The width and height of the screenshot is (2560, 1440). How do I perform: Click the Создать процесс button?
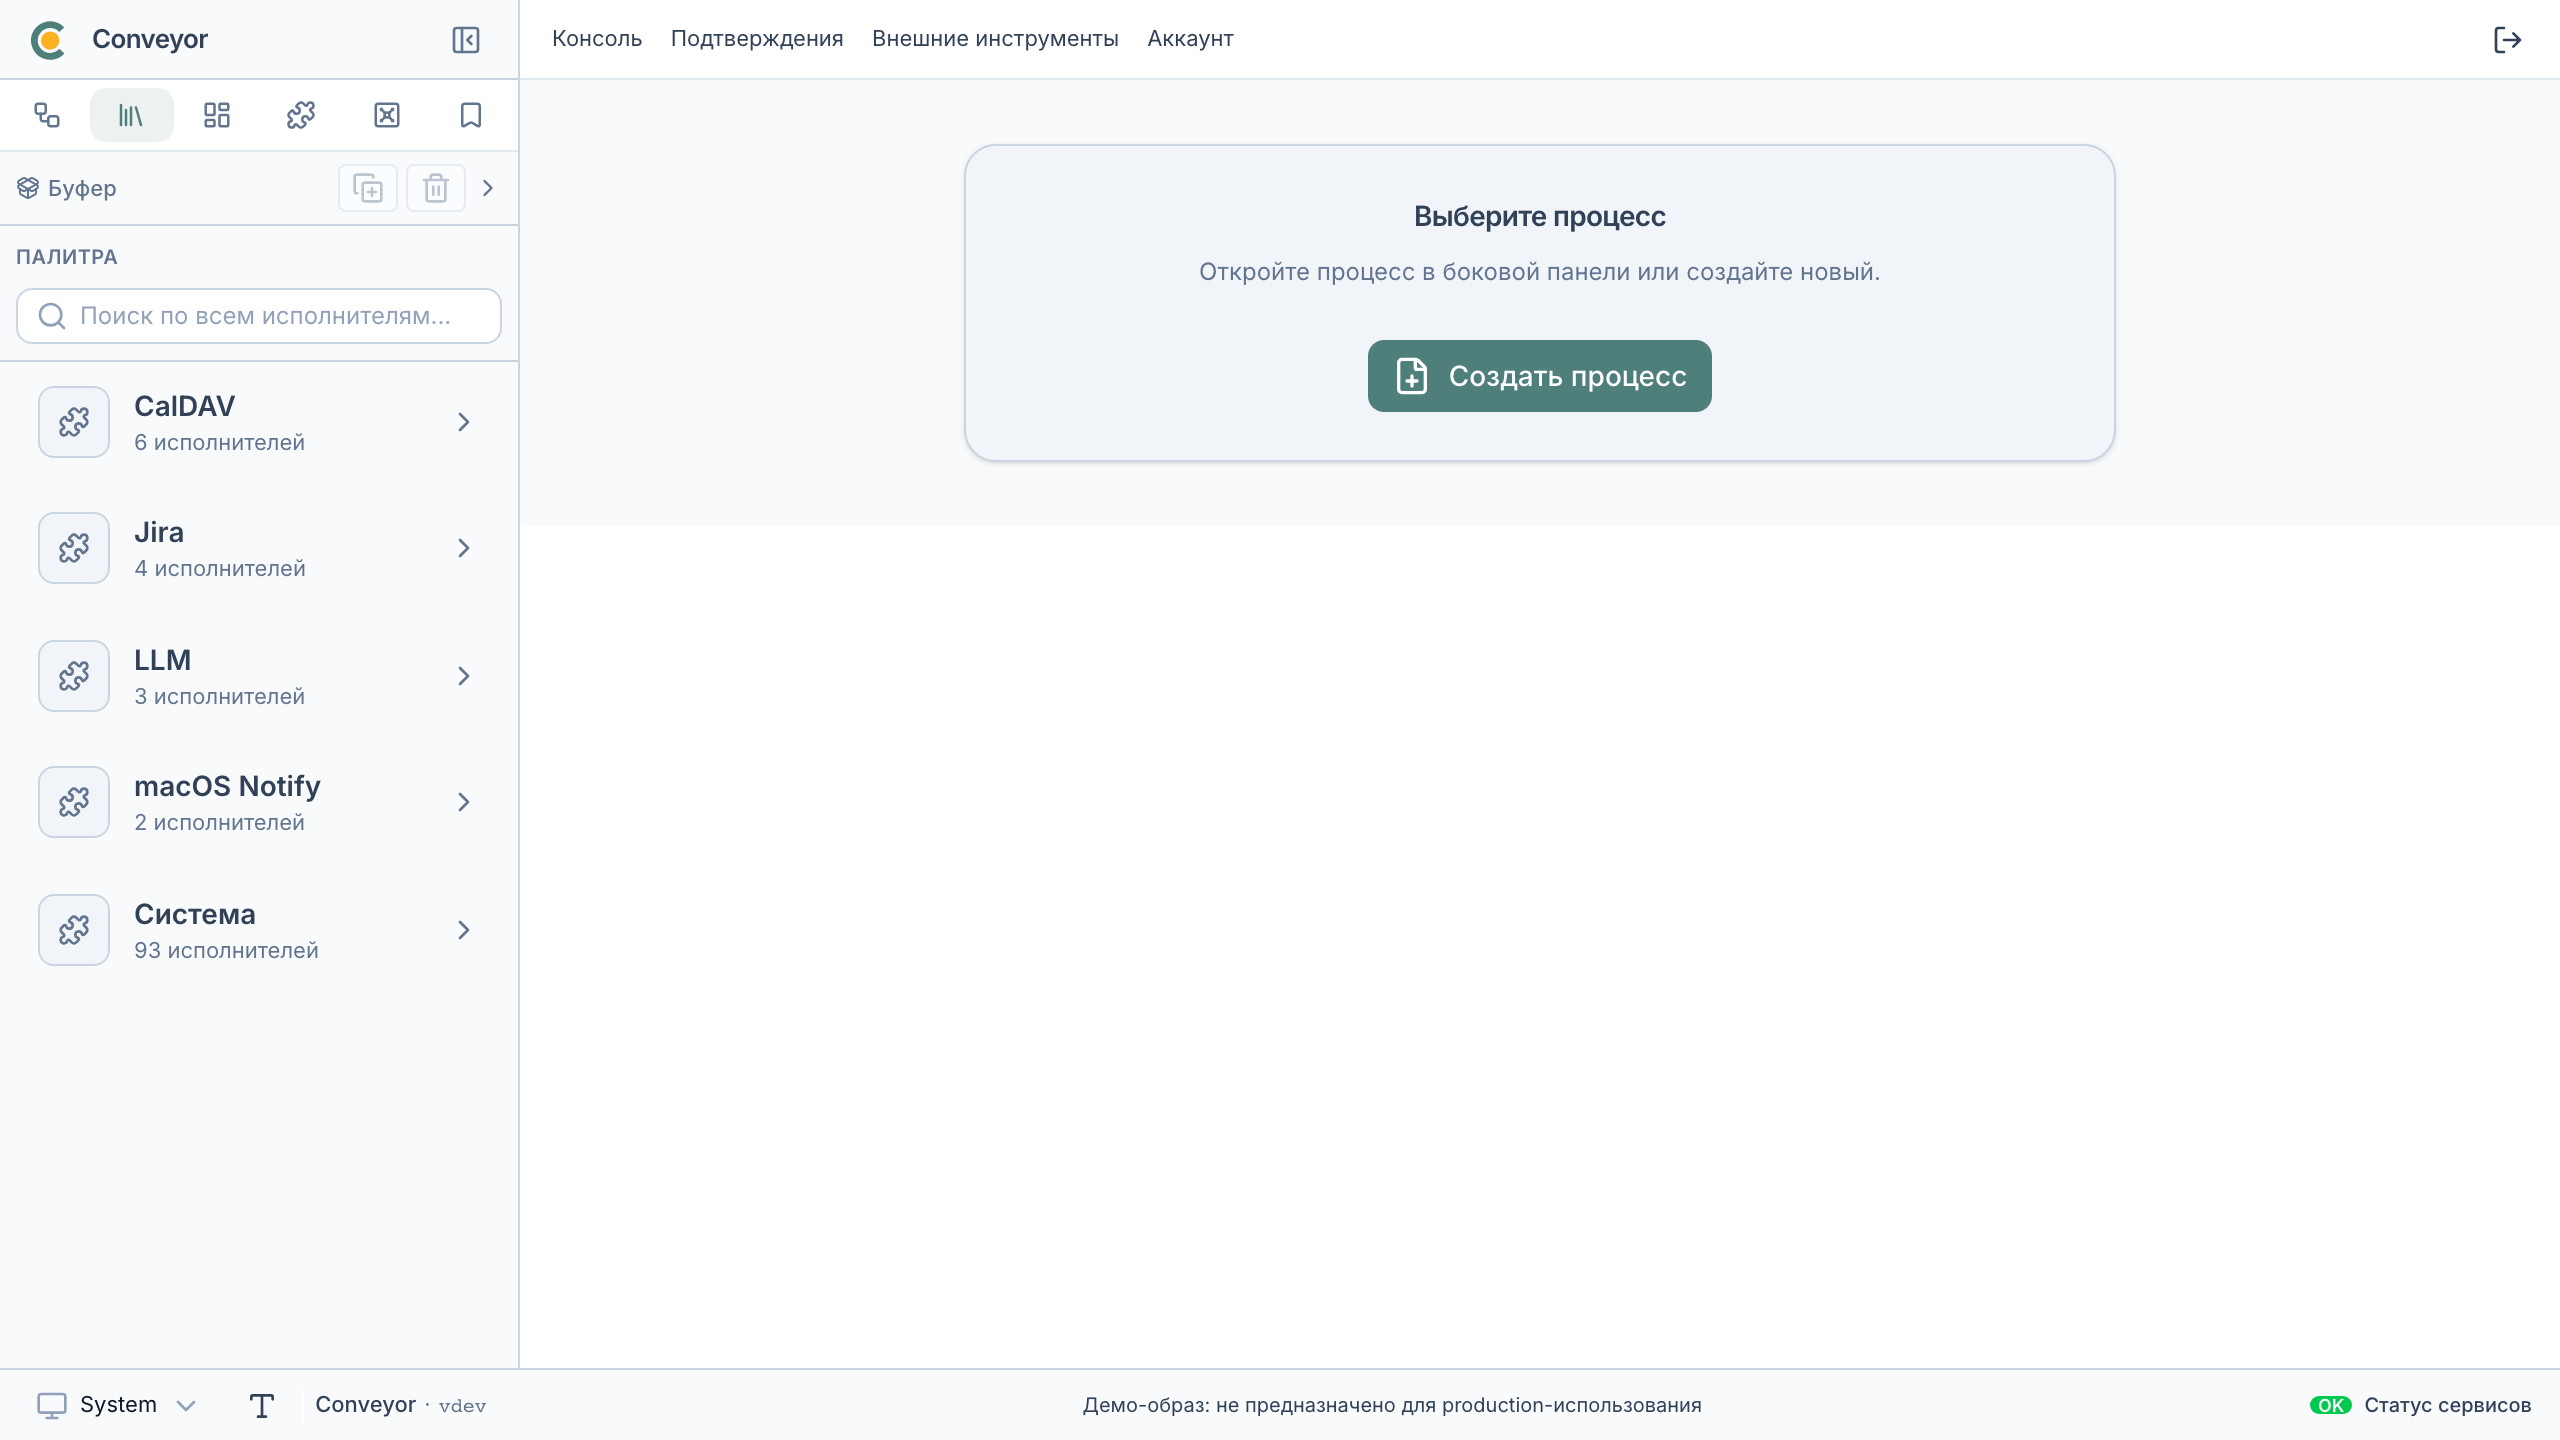point(1540,376)
